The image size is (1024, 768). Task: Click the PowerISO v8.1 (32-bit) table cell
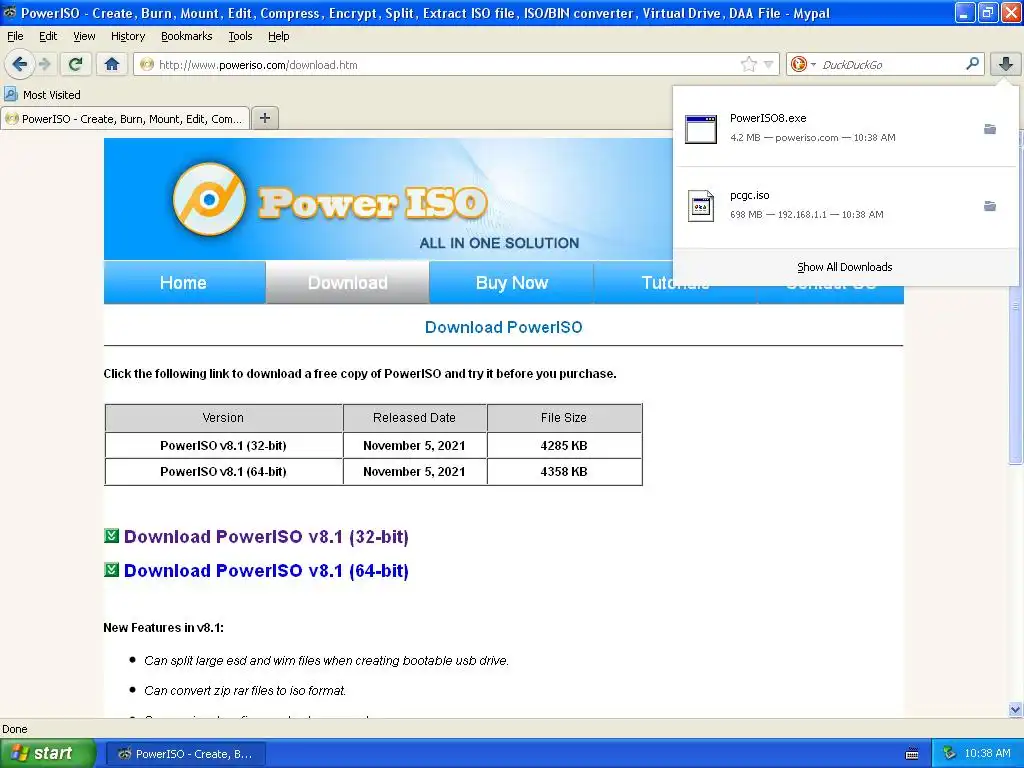[x=223, y=445]
